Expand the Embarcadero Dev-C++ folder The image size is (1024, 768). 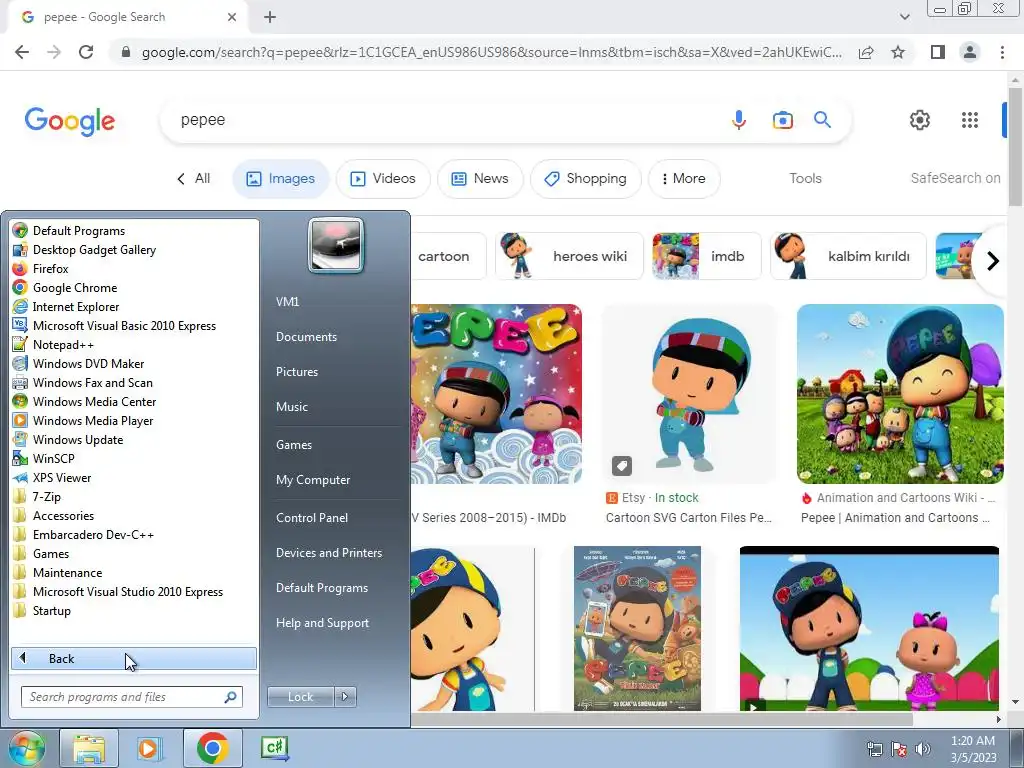(84, 534)
